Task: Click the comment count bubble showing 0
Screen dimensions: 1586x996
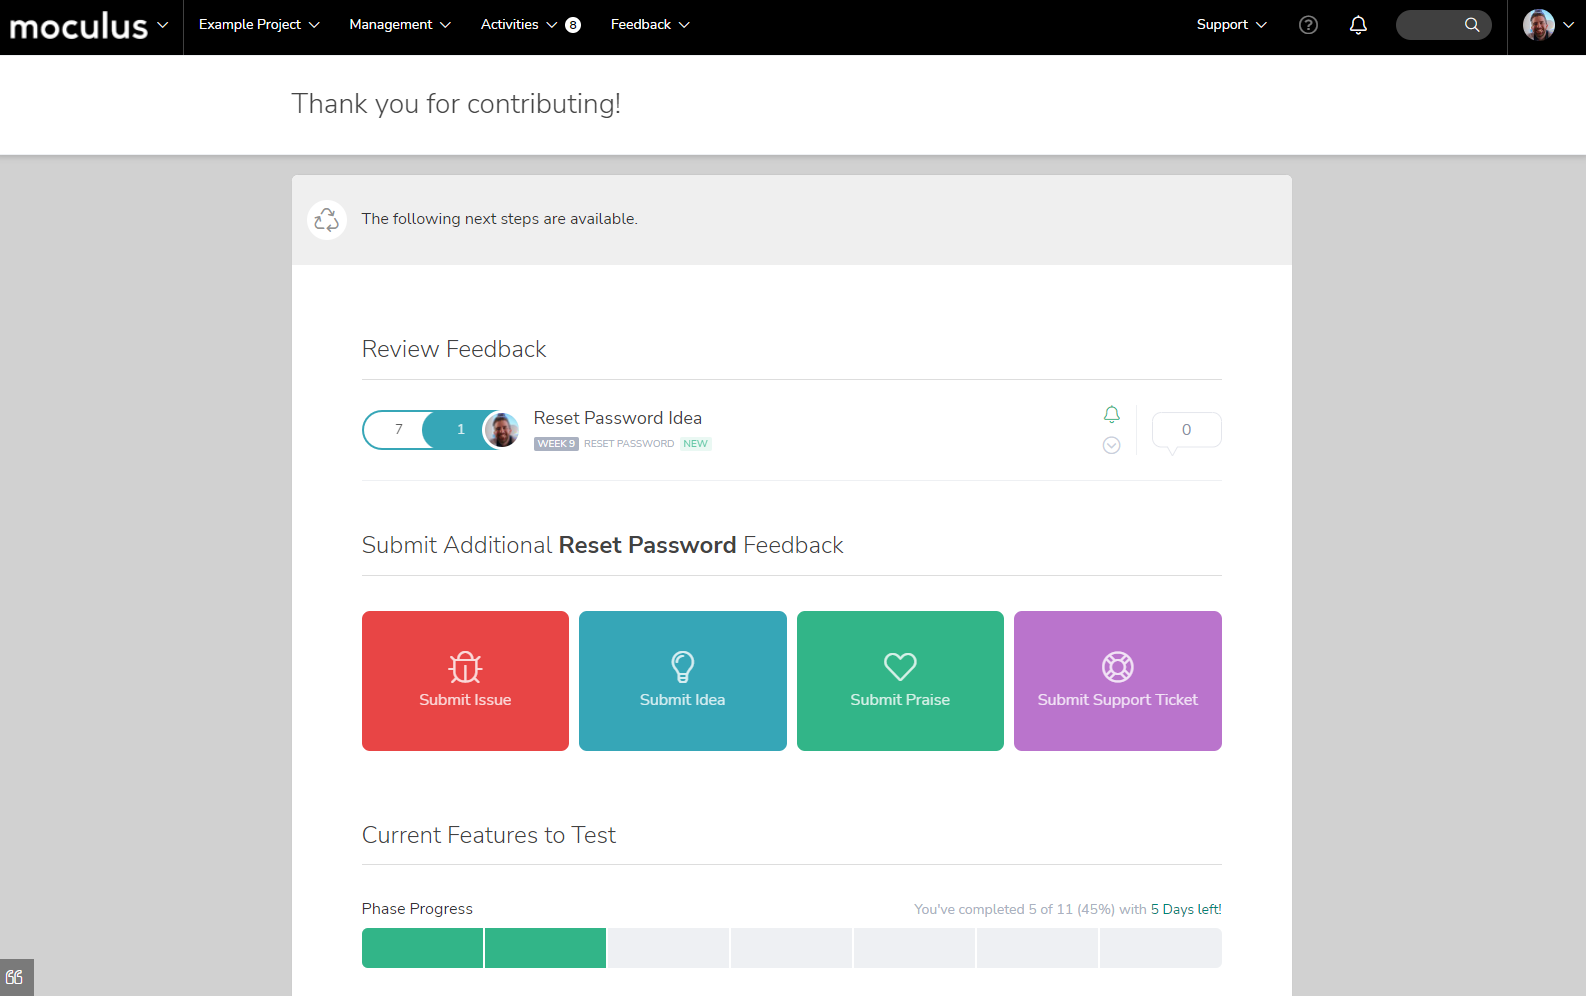Action: click(x=1186, y=430)
